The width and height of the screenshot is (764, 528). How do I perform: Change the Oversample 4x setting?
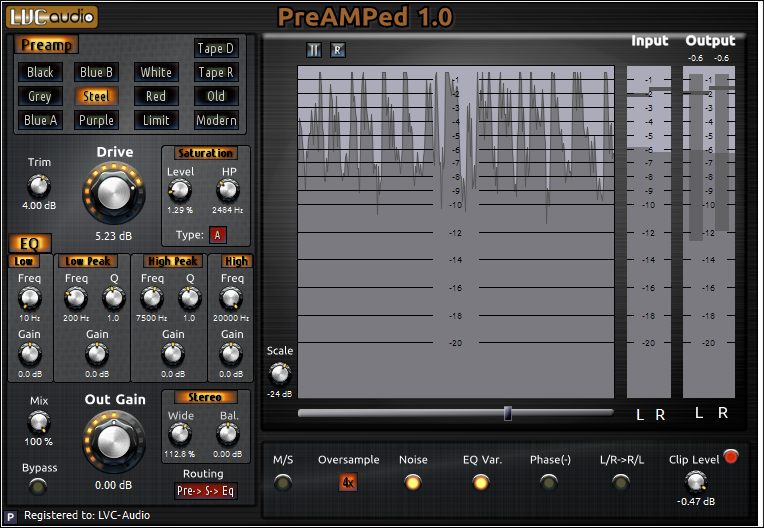point(348,482)
